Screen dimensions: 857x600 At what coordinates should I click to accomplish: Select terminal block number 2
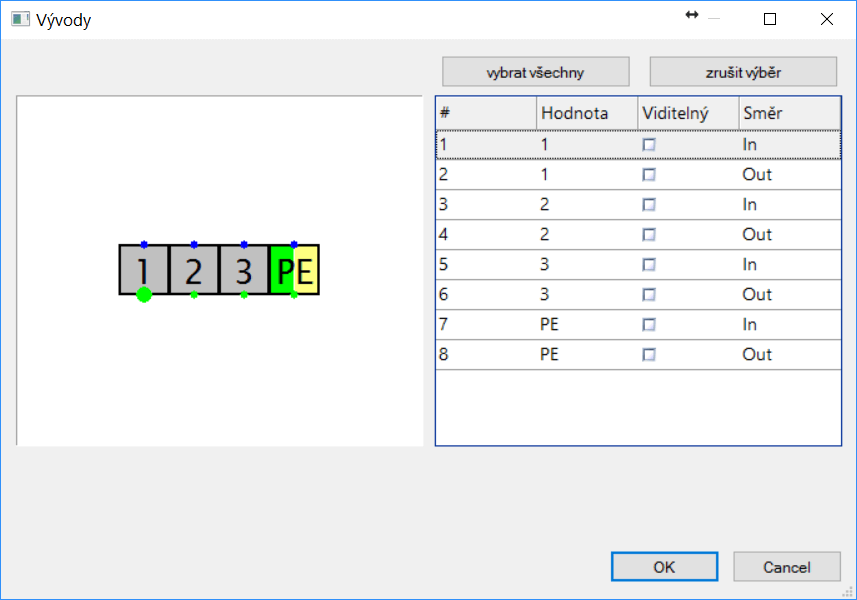194,269
